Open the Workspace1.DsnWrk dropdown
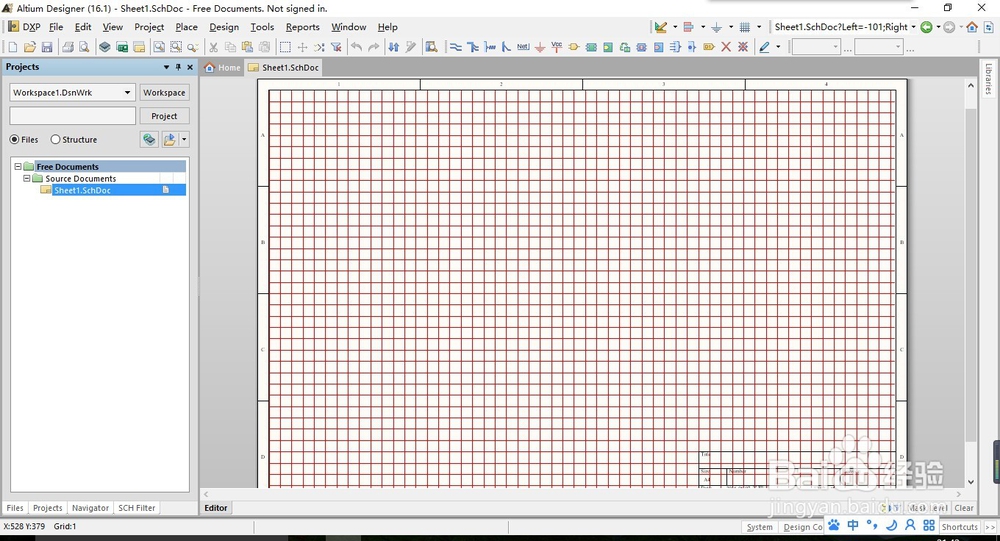 [128, 93]
